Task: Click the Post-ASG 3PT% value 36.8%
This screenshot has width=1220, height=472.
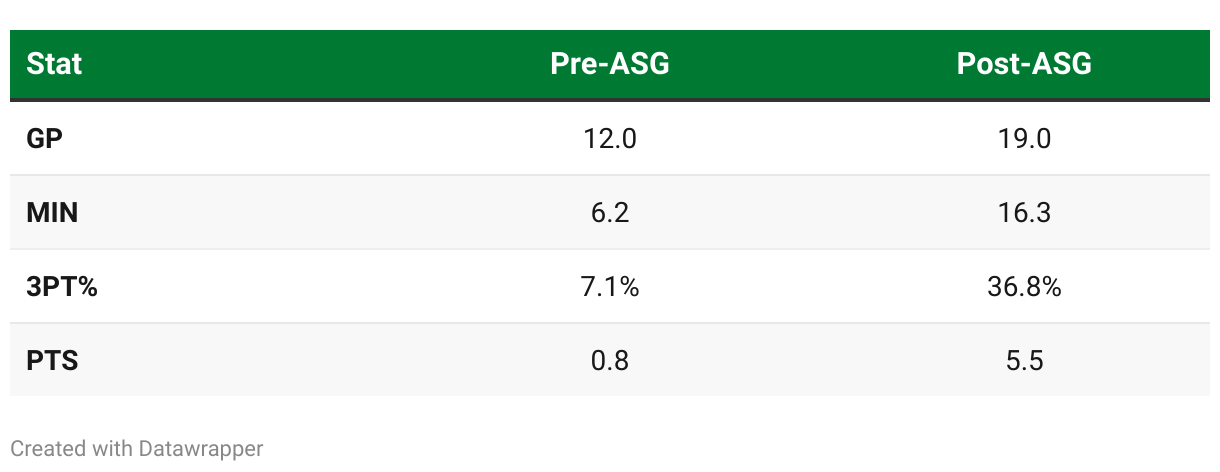Action: tap(1023, 287)
